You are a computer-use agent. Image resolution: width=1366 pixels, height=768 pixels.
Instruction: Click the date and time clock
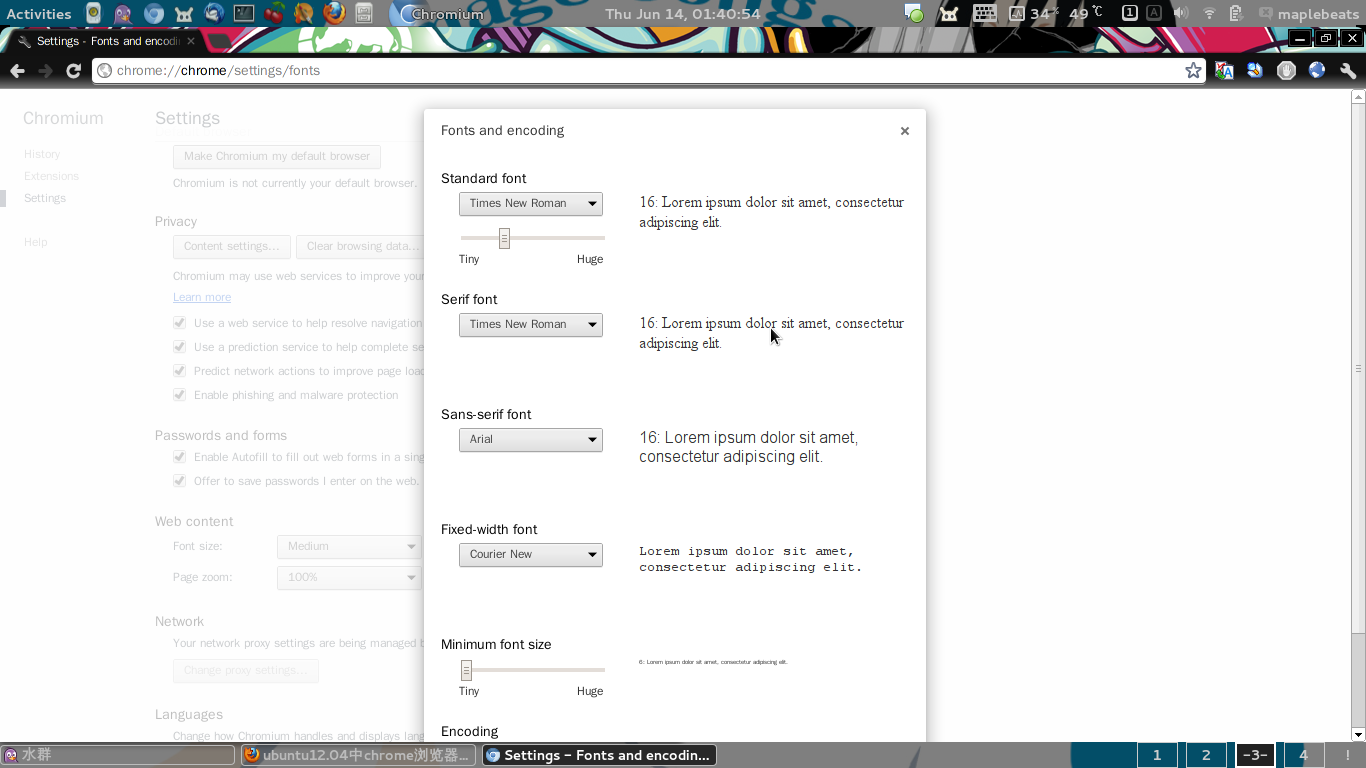(683, 14)
